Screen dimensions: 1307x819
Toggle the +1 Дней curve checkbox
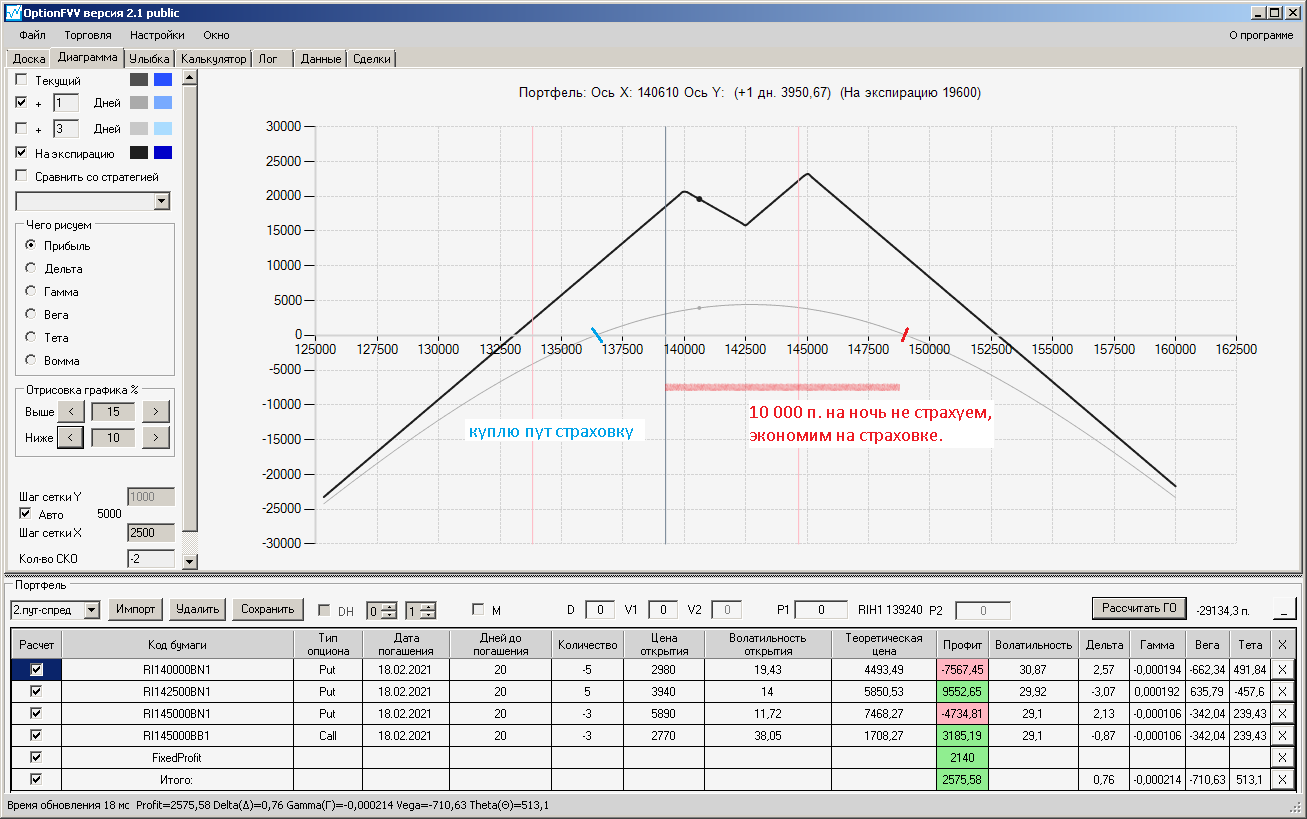[22, 103]
